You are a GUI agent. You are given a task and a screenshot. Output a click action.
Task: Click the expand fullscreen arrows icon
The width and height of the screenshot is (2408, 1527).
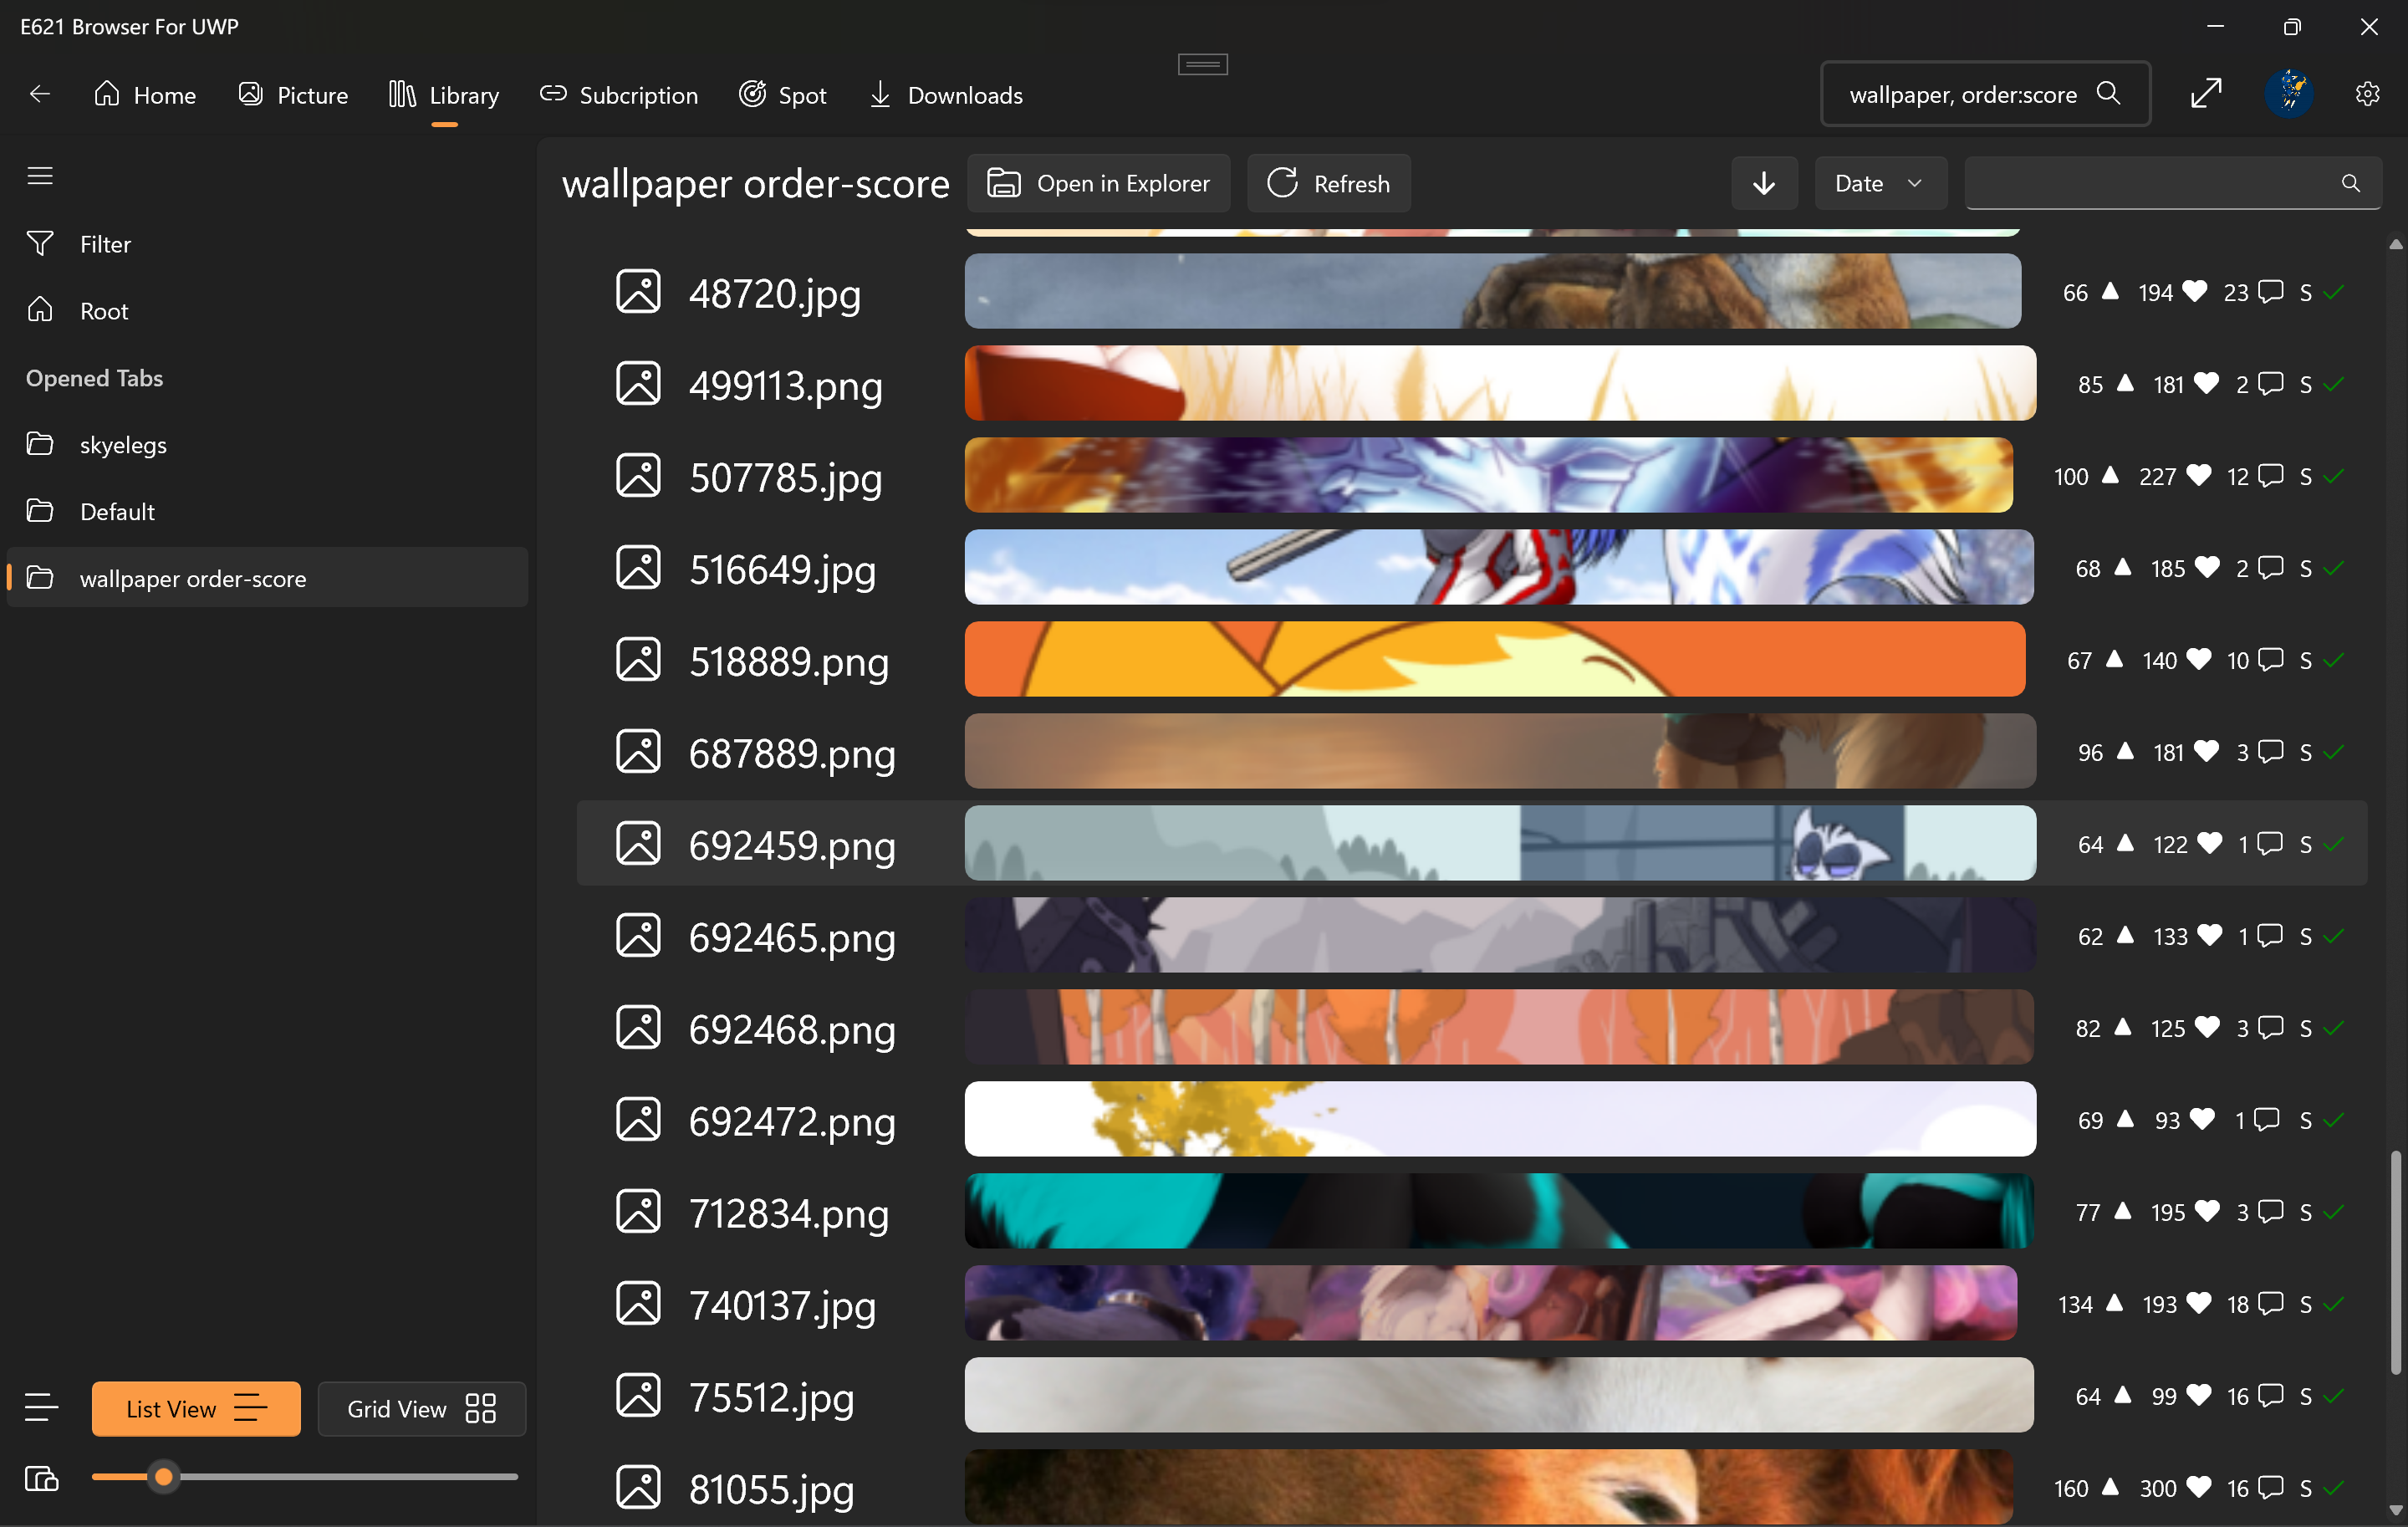tap(2205, 94)
